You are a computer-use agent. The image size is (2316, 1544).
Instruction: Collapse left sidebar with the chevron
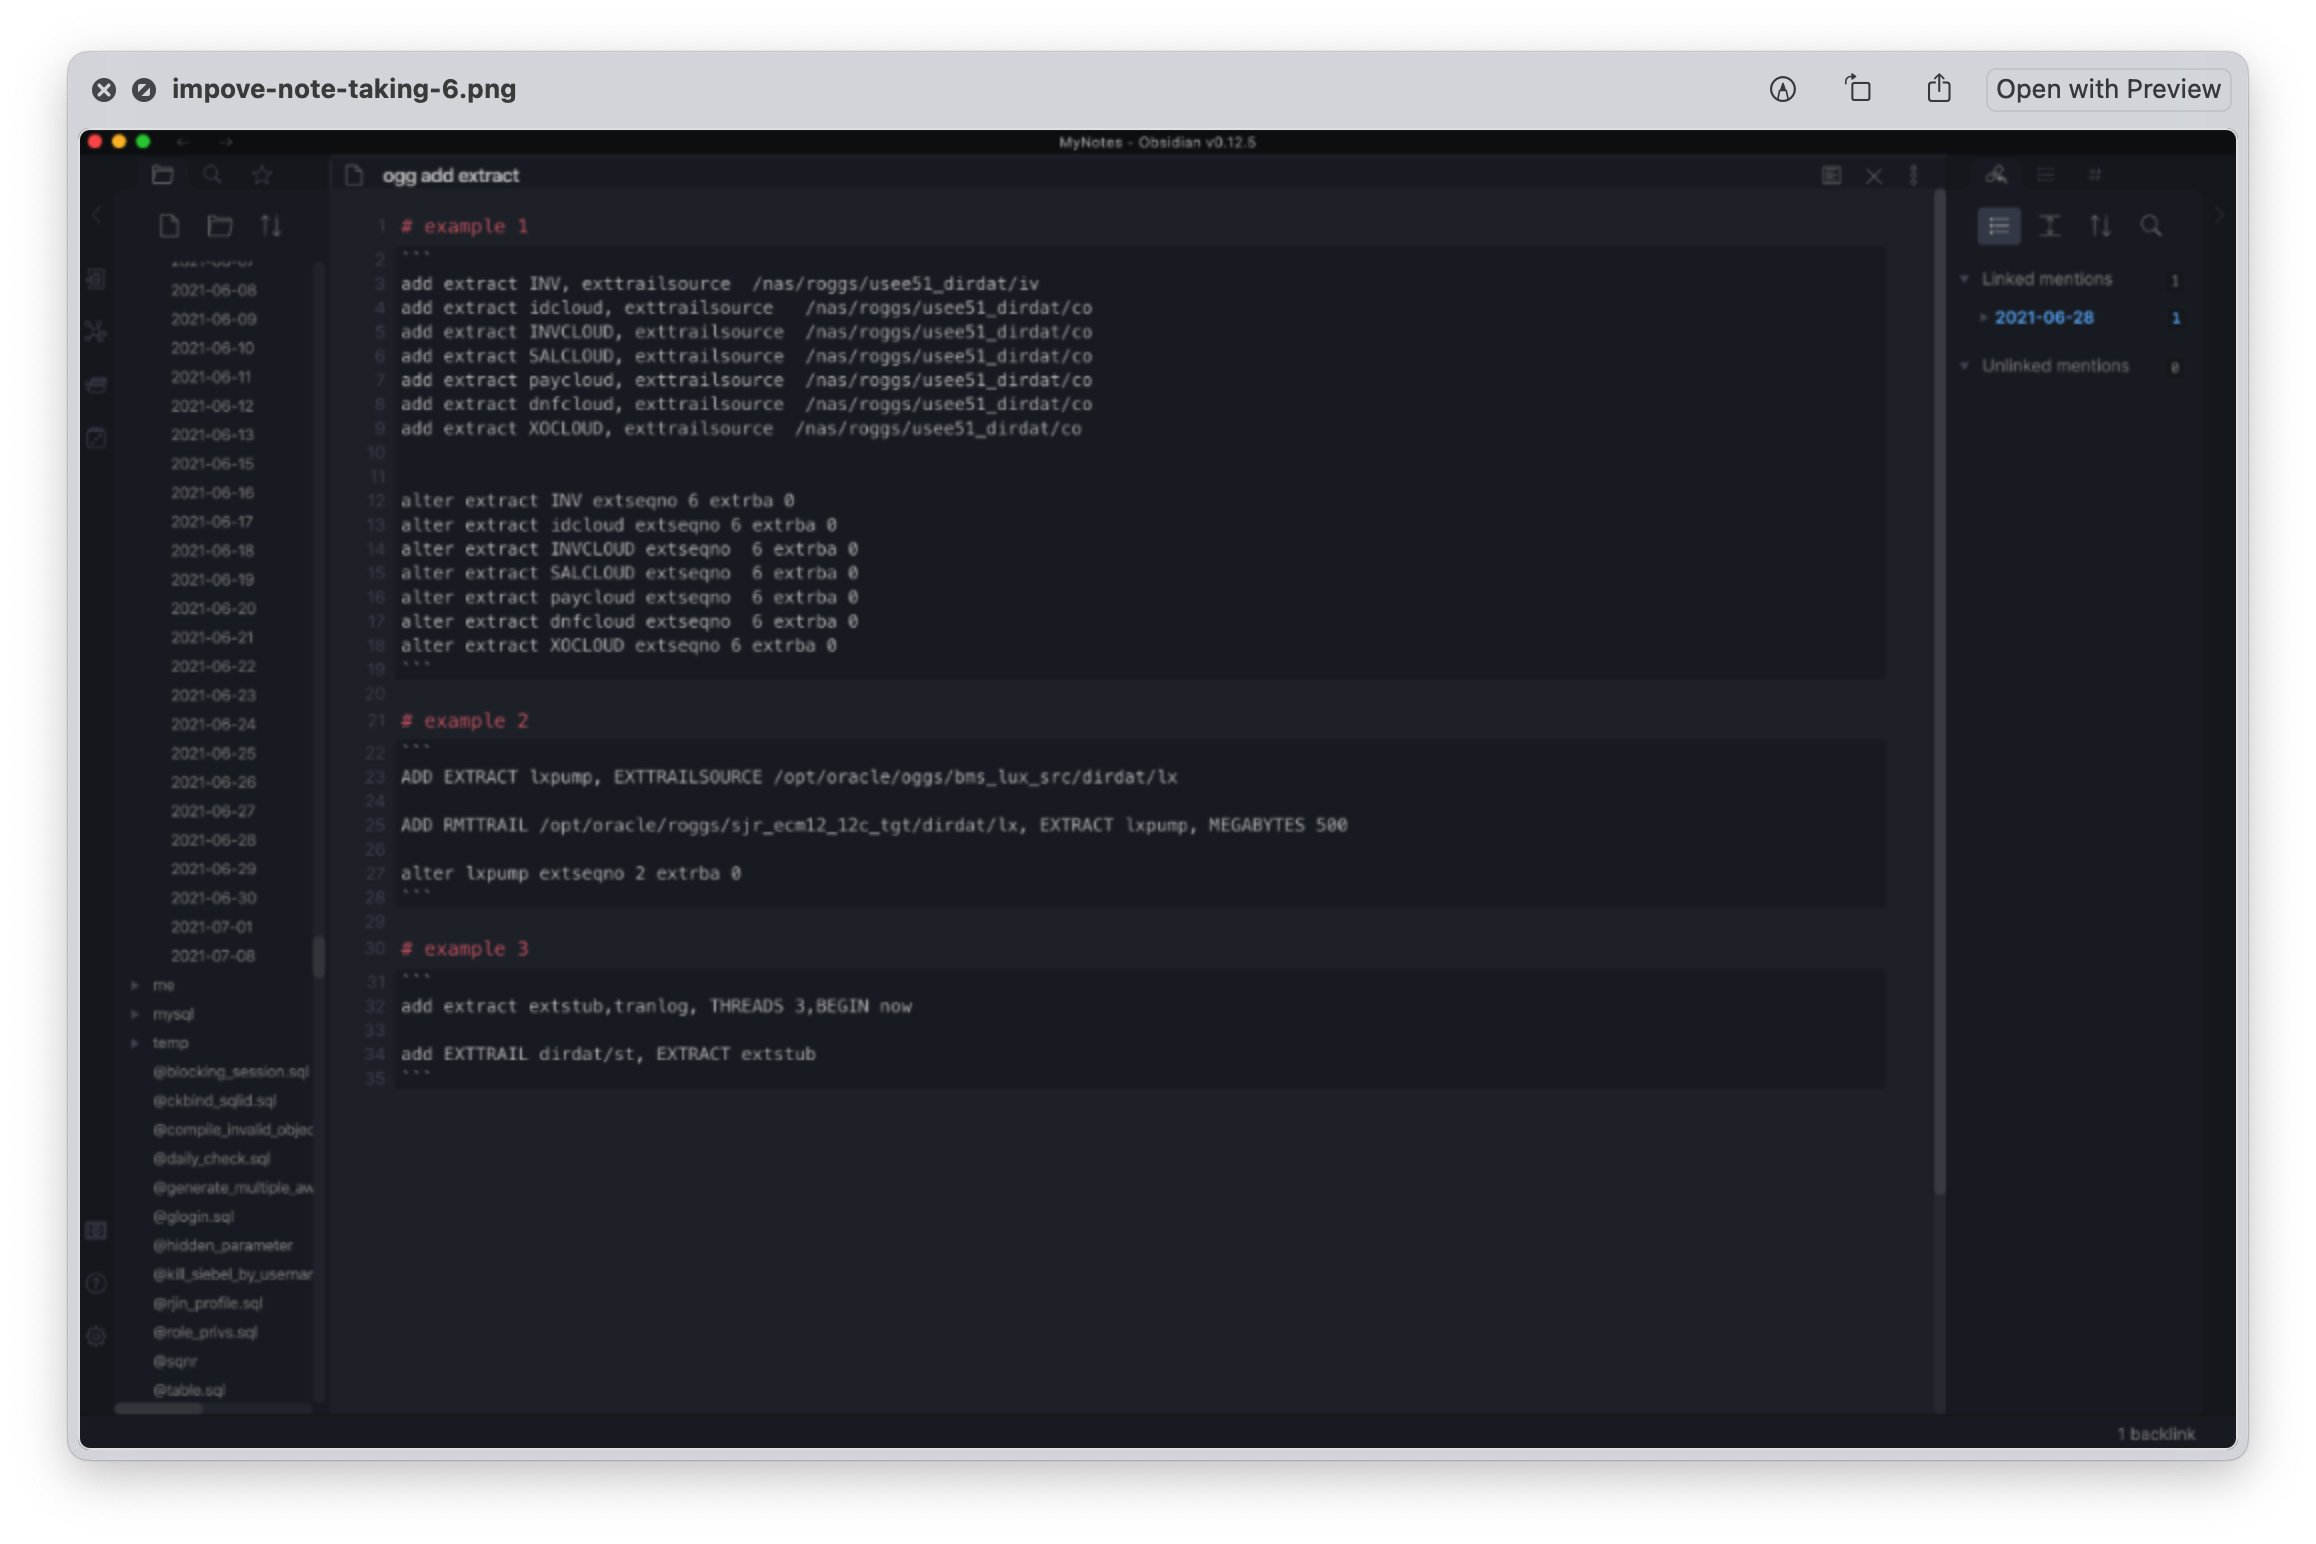[97, 215]
